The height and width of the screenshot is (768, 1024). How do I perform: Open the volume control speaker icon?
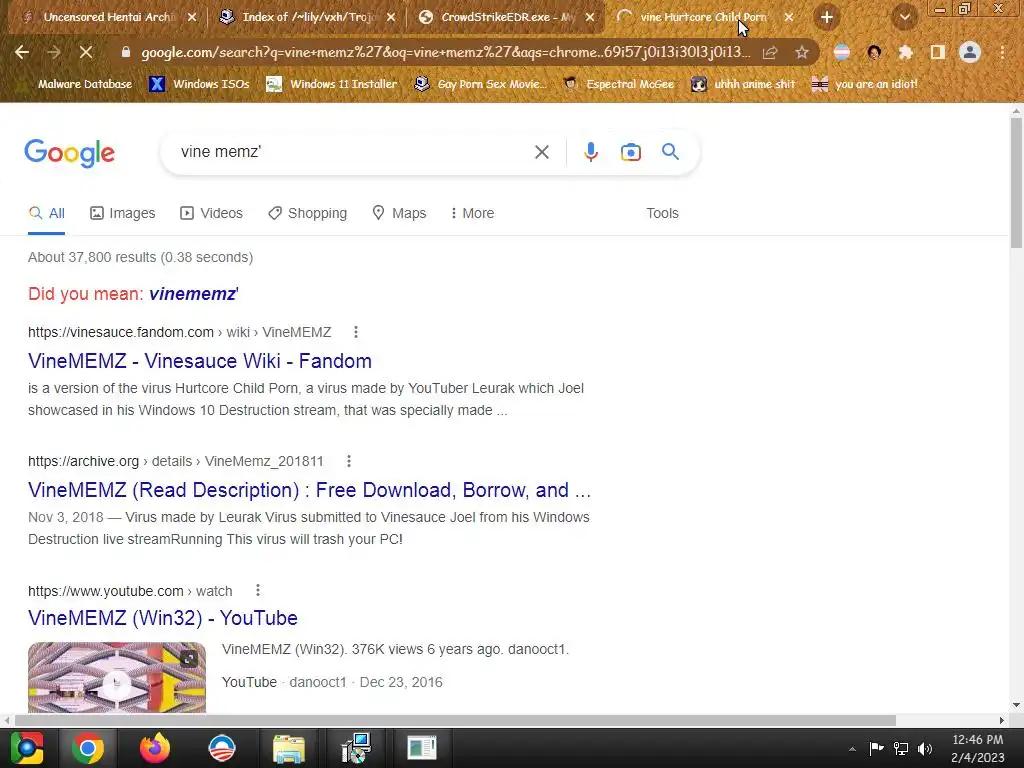pos(925,748)
